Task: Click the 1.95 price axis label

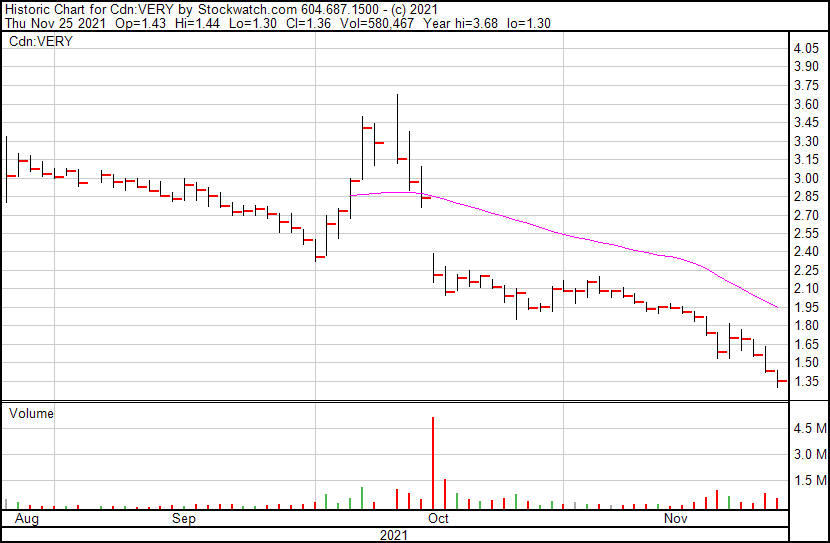Action: coord(806,307)
